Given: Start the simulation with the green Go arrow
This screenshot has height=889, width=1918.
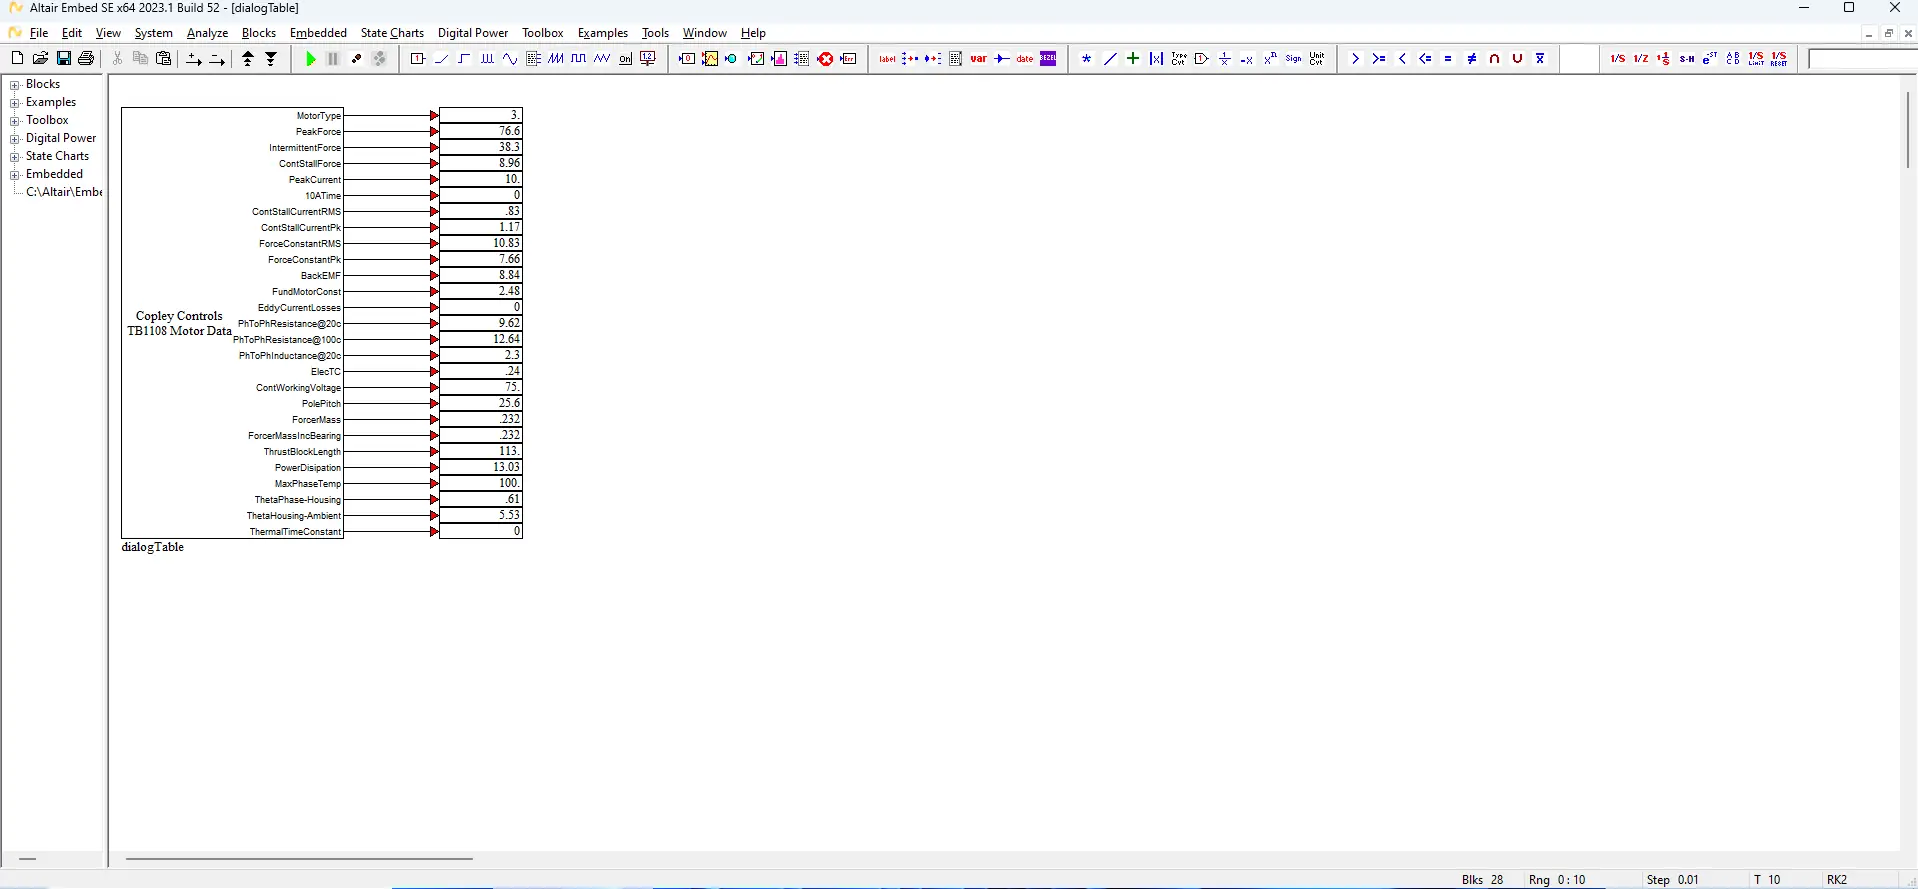Looking at the screenshot, I should 310,59.
